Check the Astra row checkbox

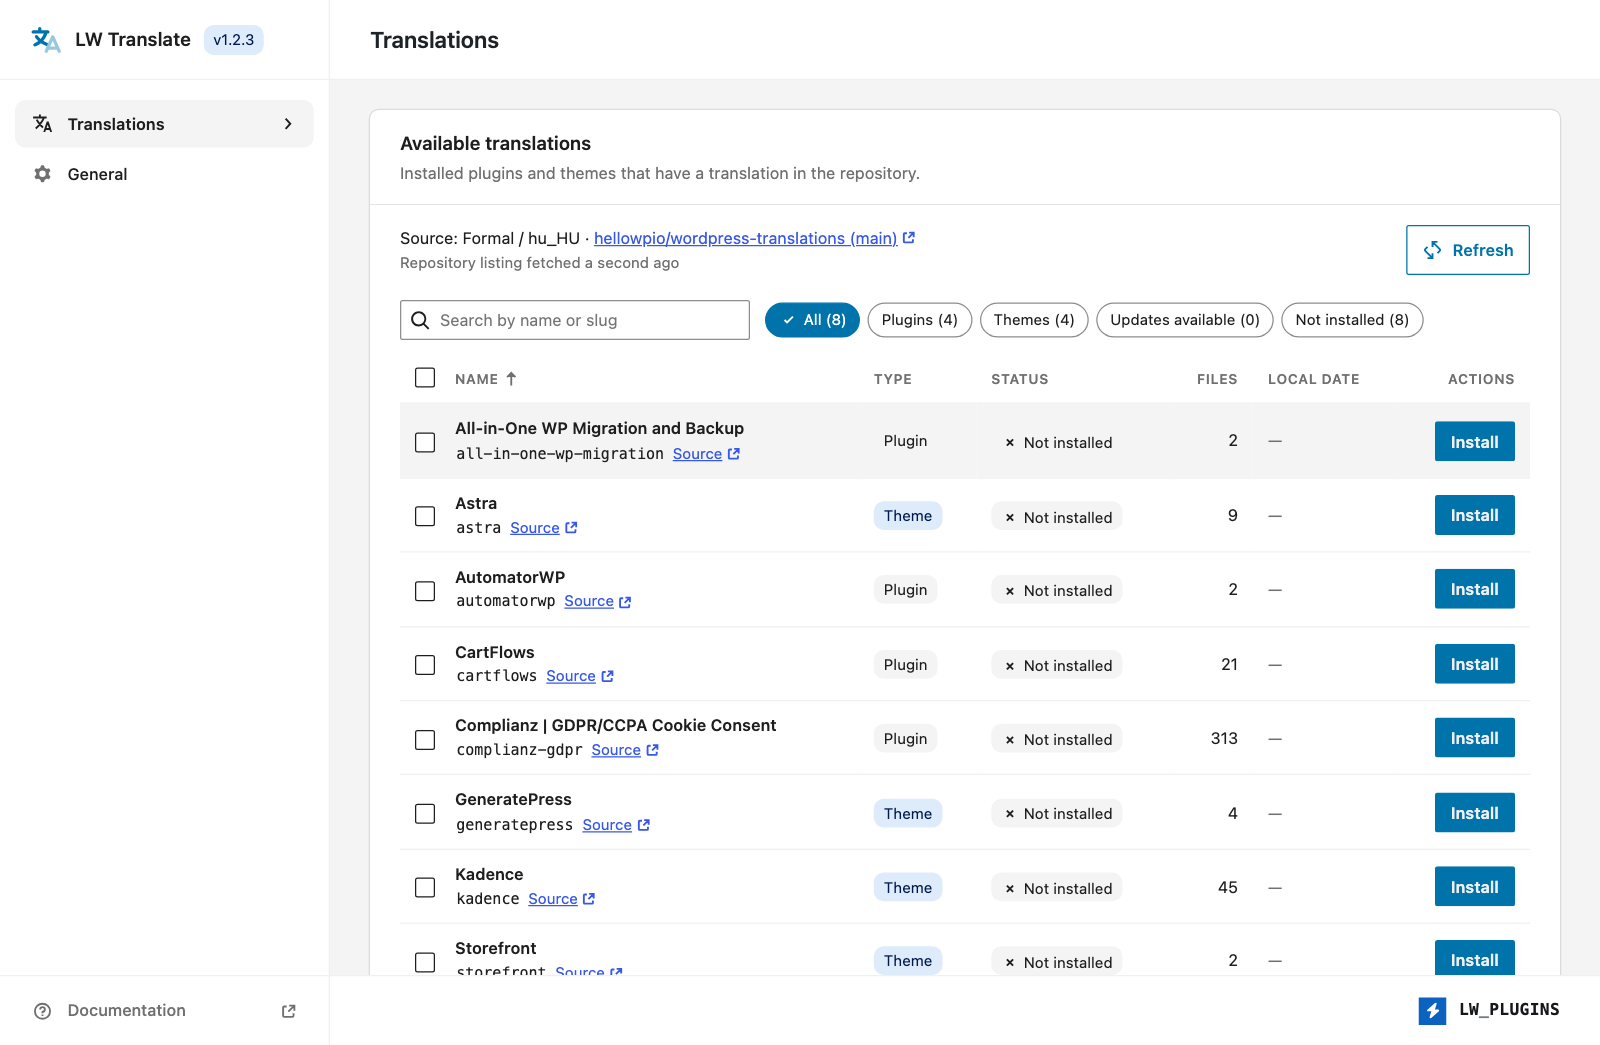coord(425,516)
